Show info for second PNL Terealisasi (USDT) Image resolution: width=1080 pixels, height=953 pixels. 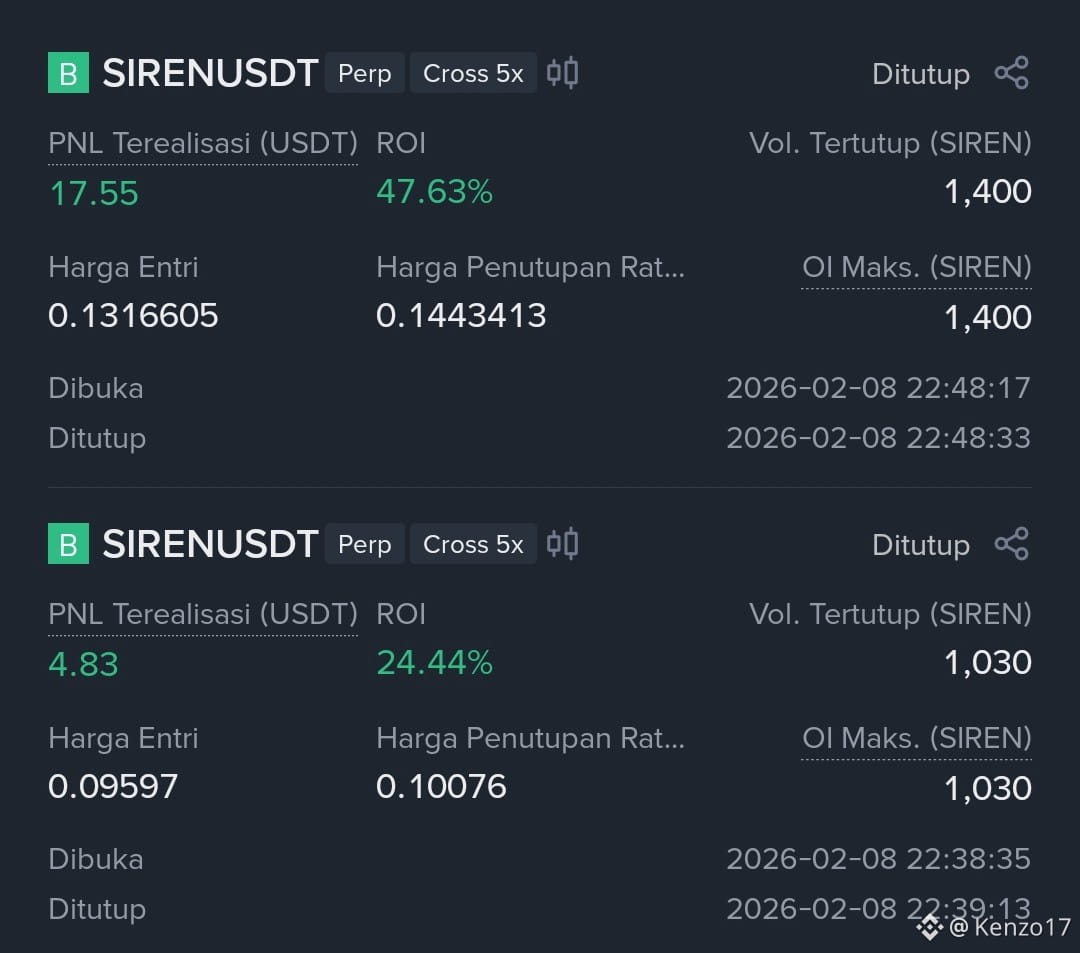click(202, 615)
